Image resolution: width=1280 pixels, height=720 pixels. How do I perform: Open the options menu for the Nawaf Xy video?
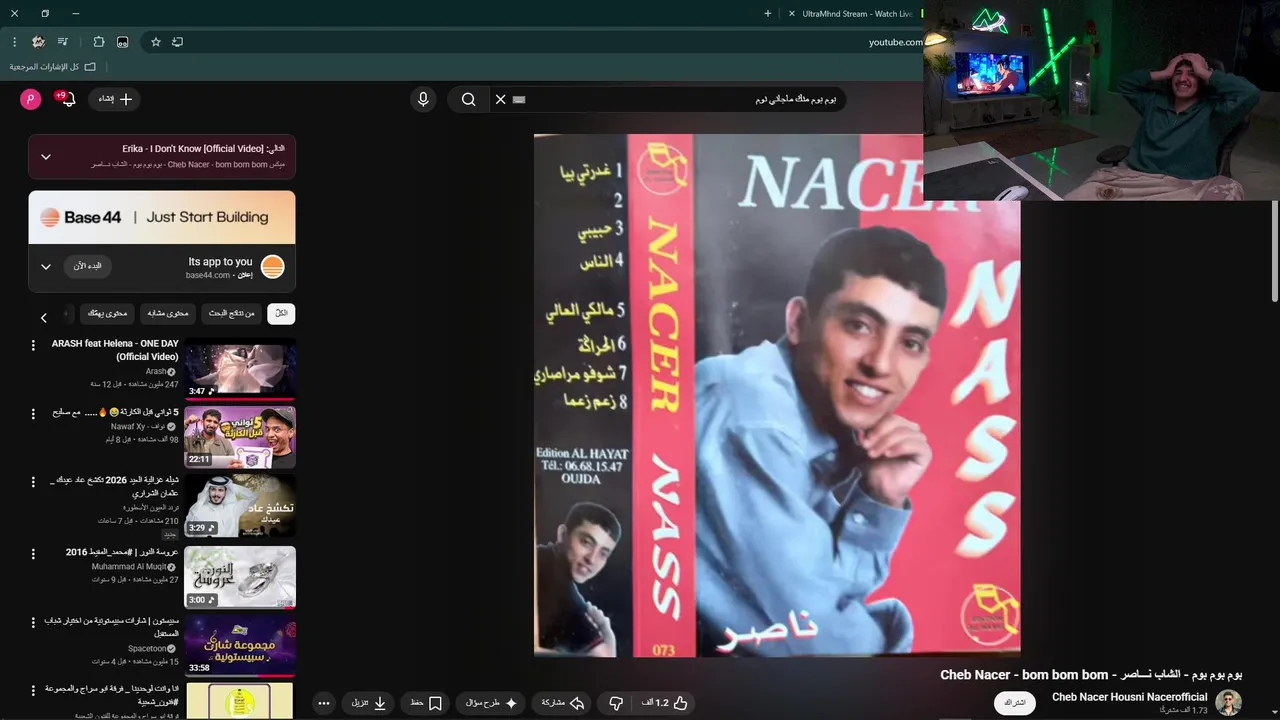33,413
